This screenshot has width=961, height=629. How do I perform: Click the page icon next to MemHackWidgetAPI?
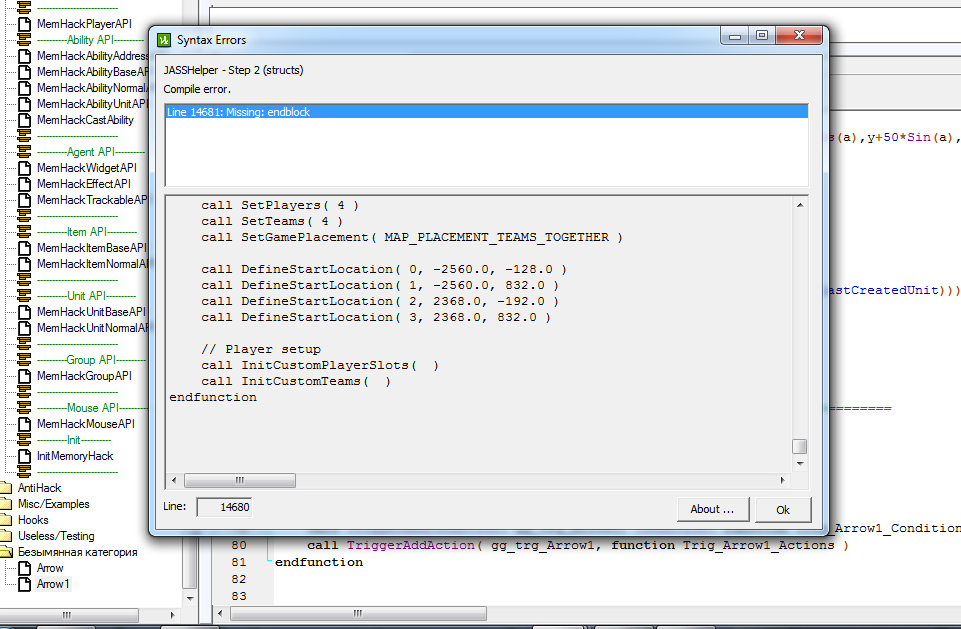pos(25,168)
